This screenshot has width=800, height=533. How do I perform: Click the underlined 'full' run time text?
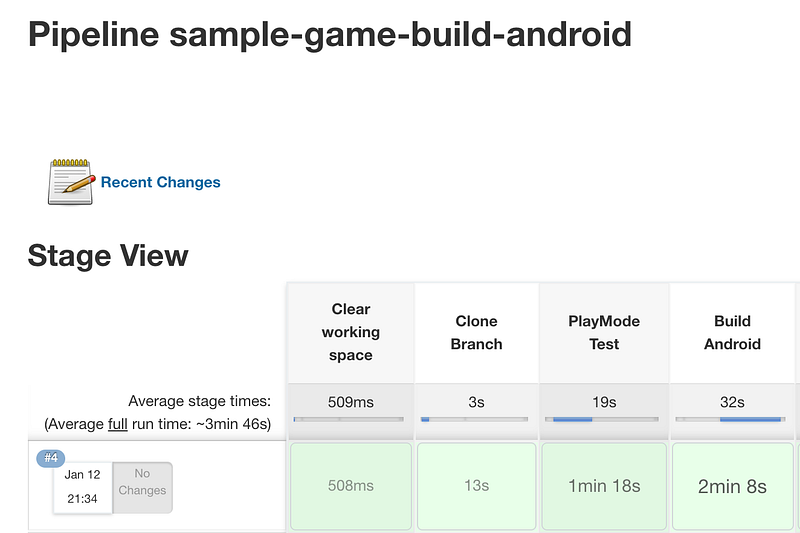(x=118, y=424)
